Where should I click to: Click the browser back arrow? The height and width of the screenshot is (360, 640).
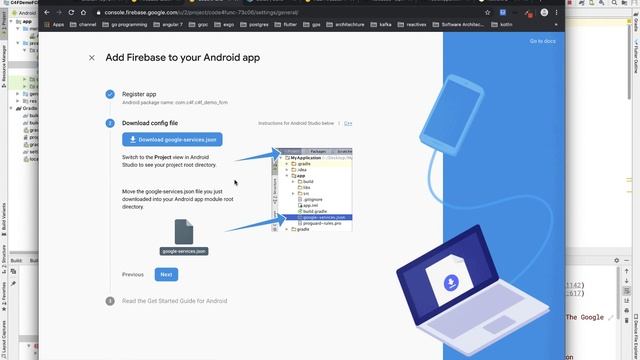pyautogui.click(x=47, y=13)
